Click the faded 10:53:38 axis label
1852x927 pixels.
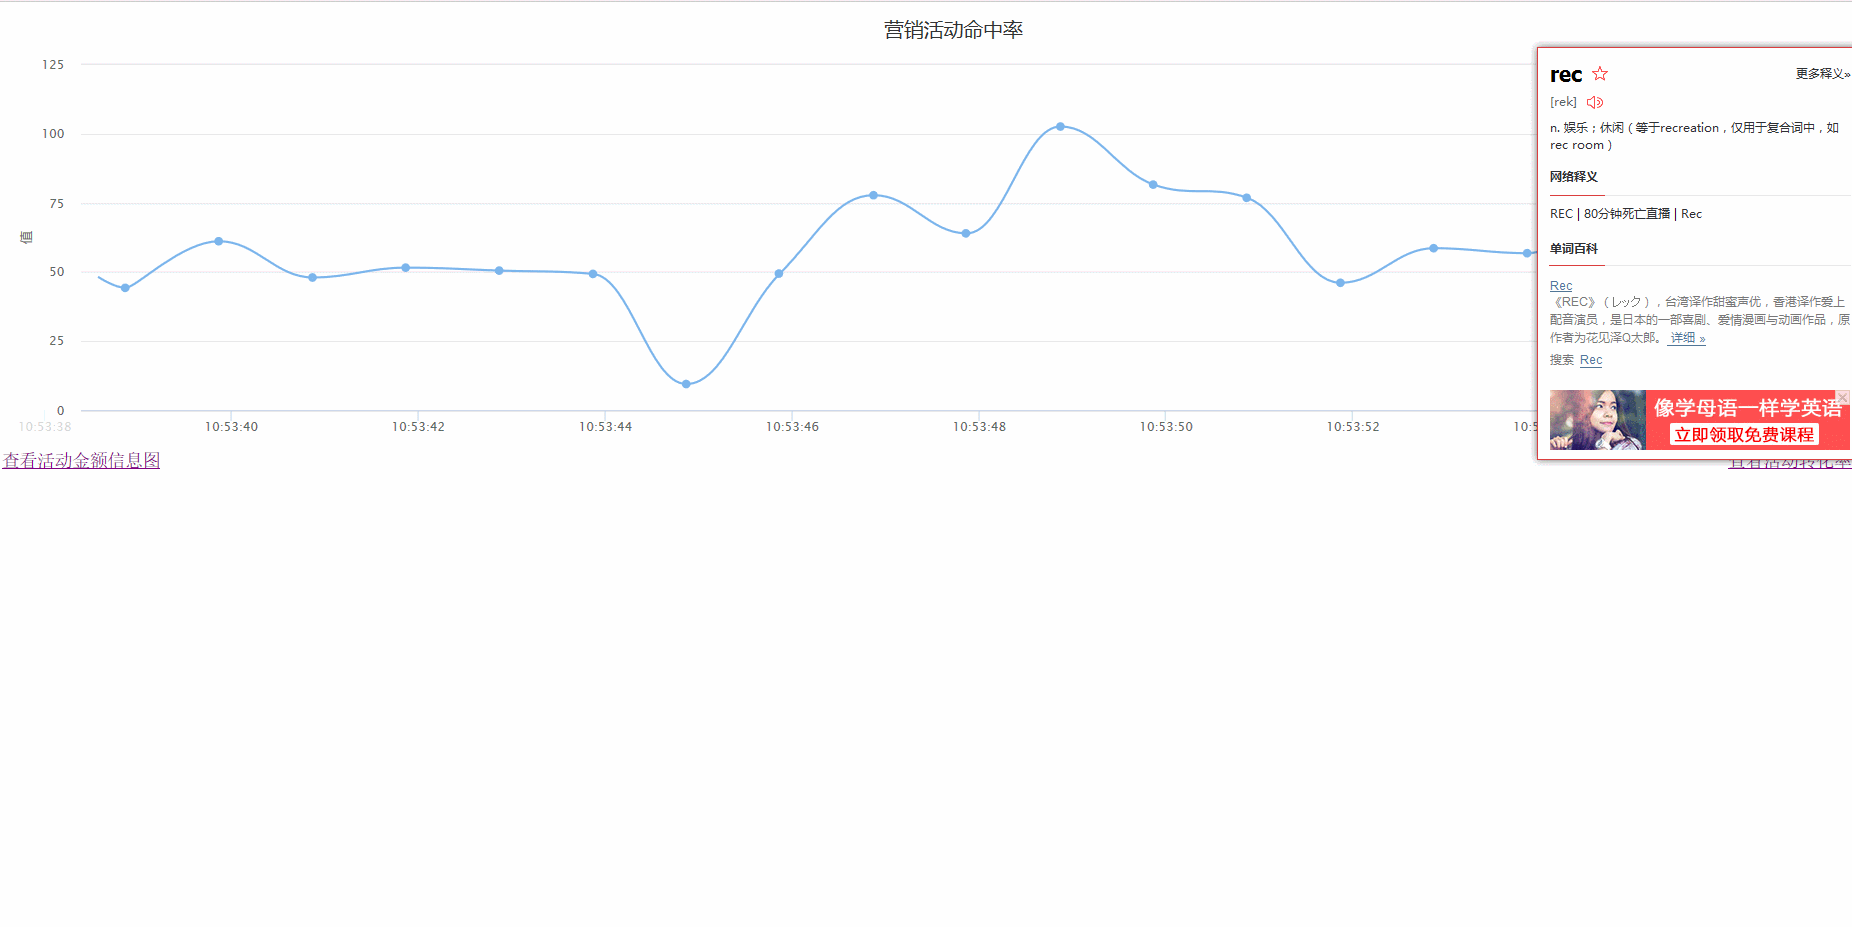pyautogui.click(x=45, y=427)
